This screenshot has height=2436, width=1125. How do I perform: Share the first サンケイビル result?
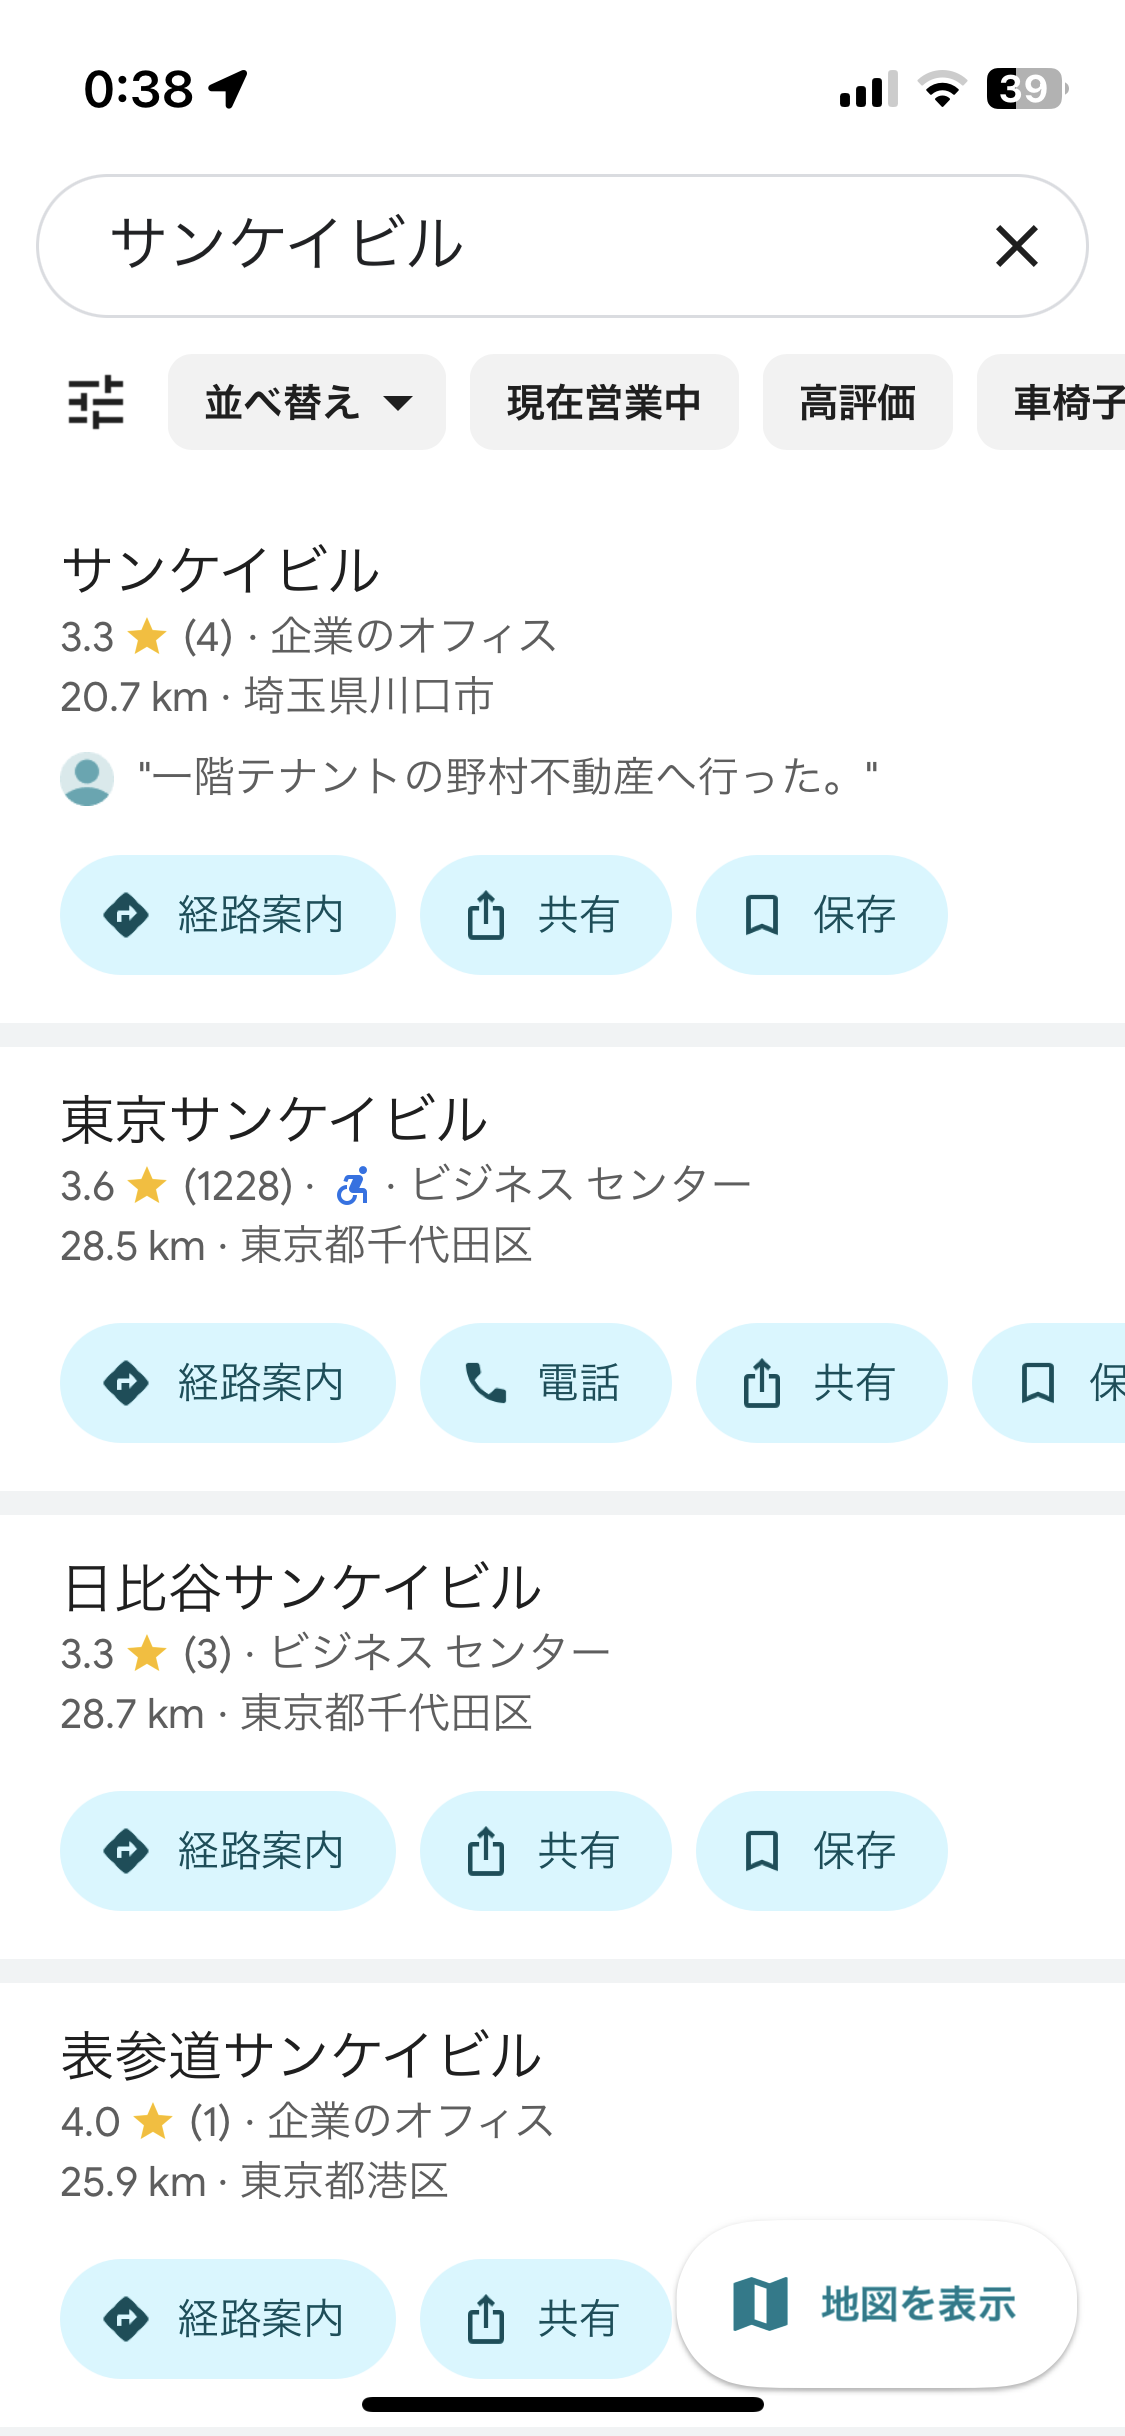click(545, 915)
